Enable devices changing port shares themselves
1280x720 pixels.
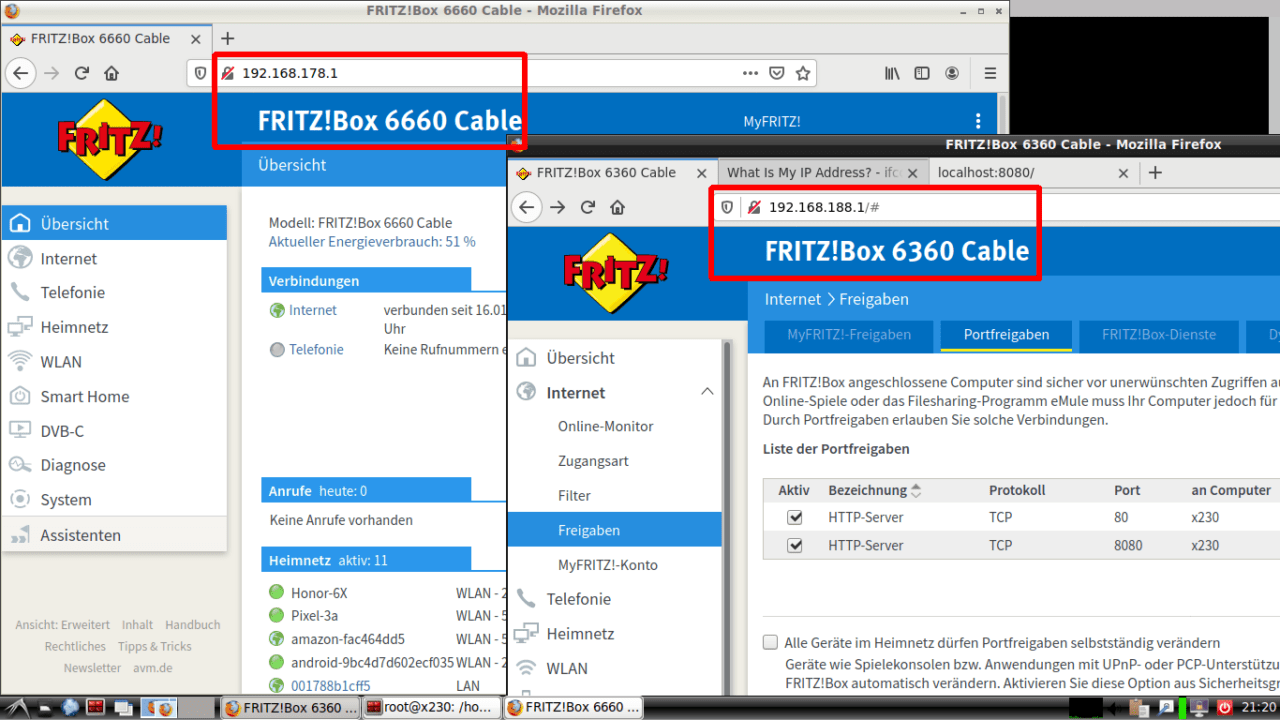point(770,642)
